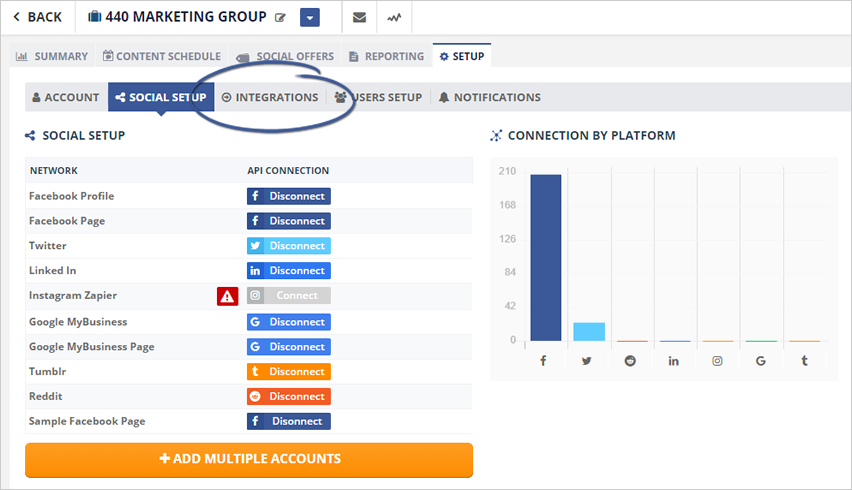Expand the dropdown arrow next to group name
Viewport: 852px width, 490px height.
pos(309,17)
